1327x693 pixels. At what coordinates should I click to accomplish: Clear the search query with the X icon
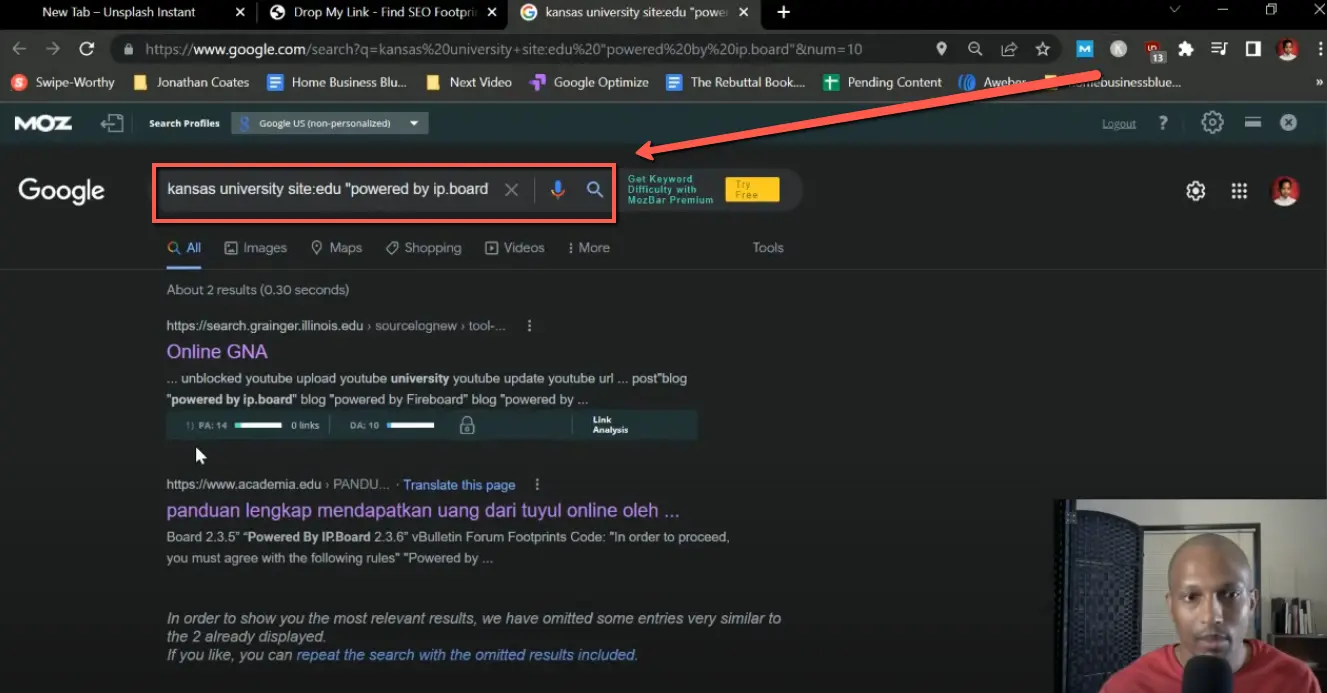coord(511,189)
